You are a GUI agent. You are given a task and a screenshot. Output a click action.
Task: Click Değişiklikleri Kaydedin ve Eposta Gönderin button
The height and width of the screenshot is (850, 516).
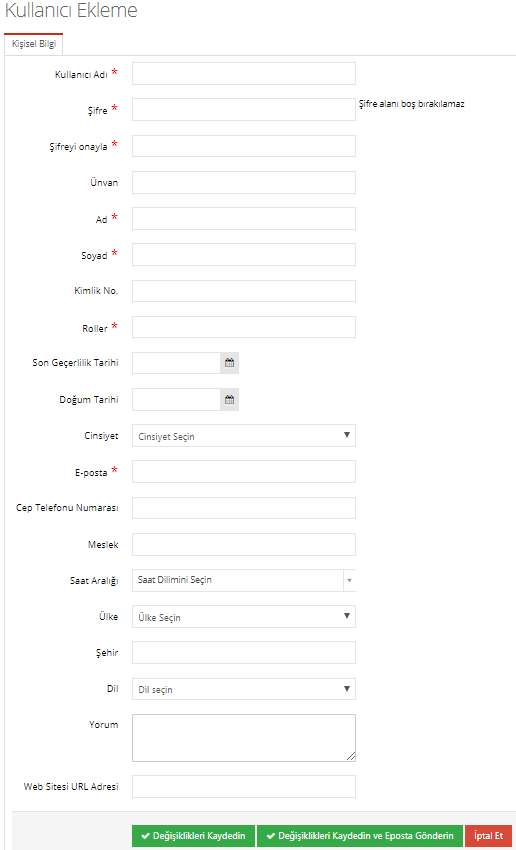(x=359, y=835)
